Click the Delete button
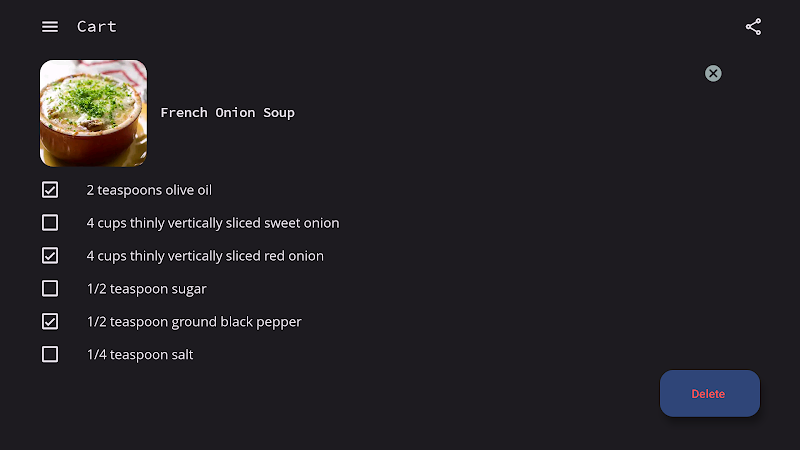The width and height of the screenshot is (800, 450). [709, 393]
